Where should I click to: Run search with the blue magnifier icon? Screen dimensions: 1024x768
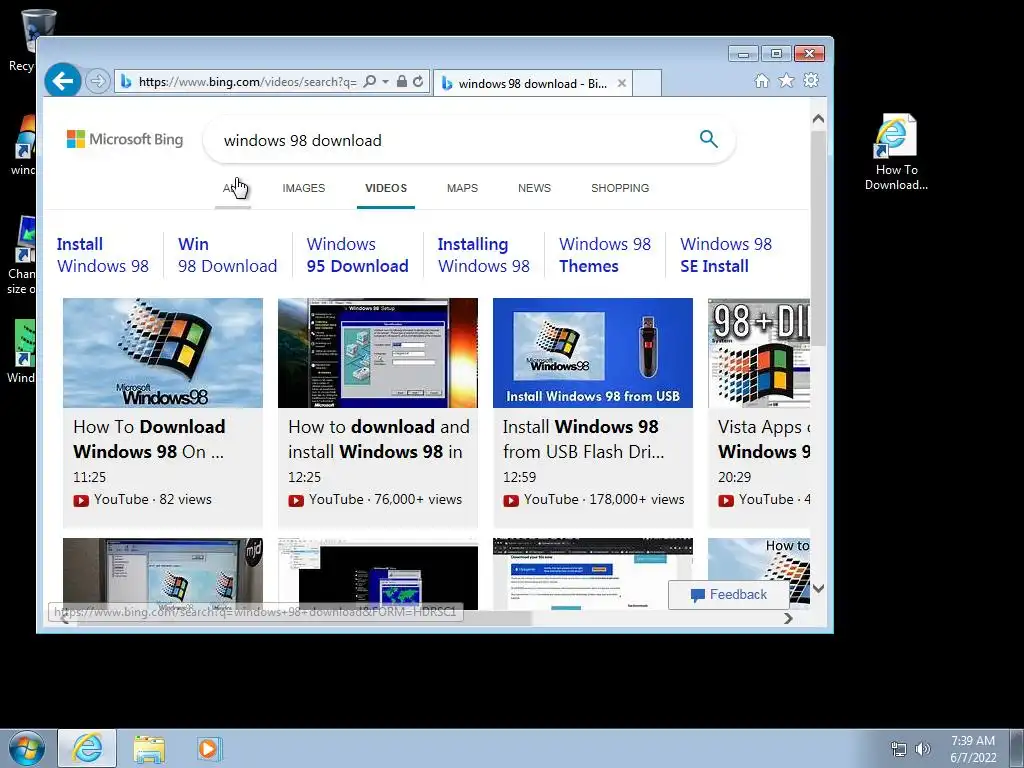click(709, 139)
